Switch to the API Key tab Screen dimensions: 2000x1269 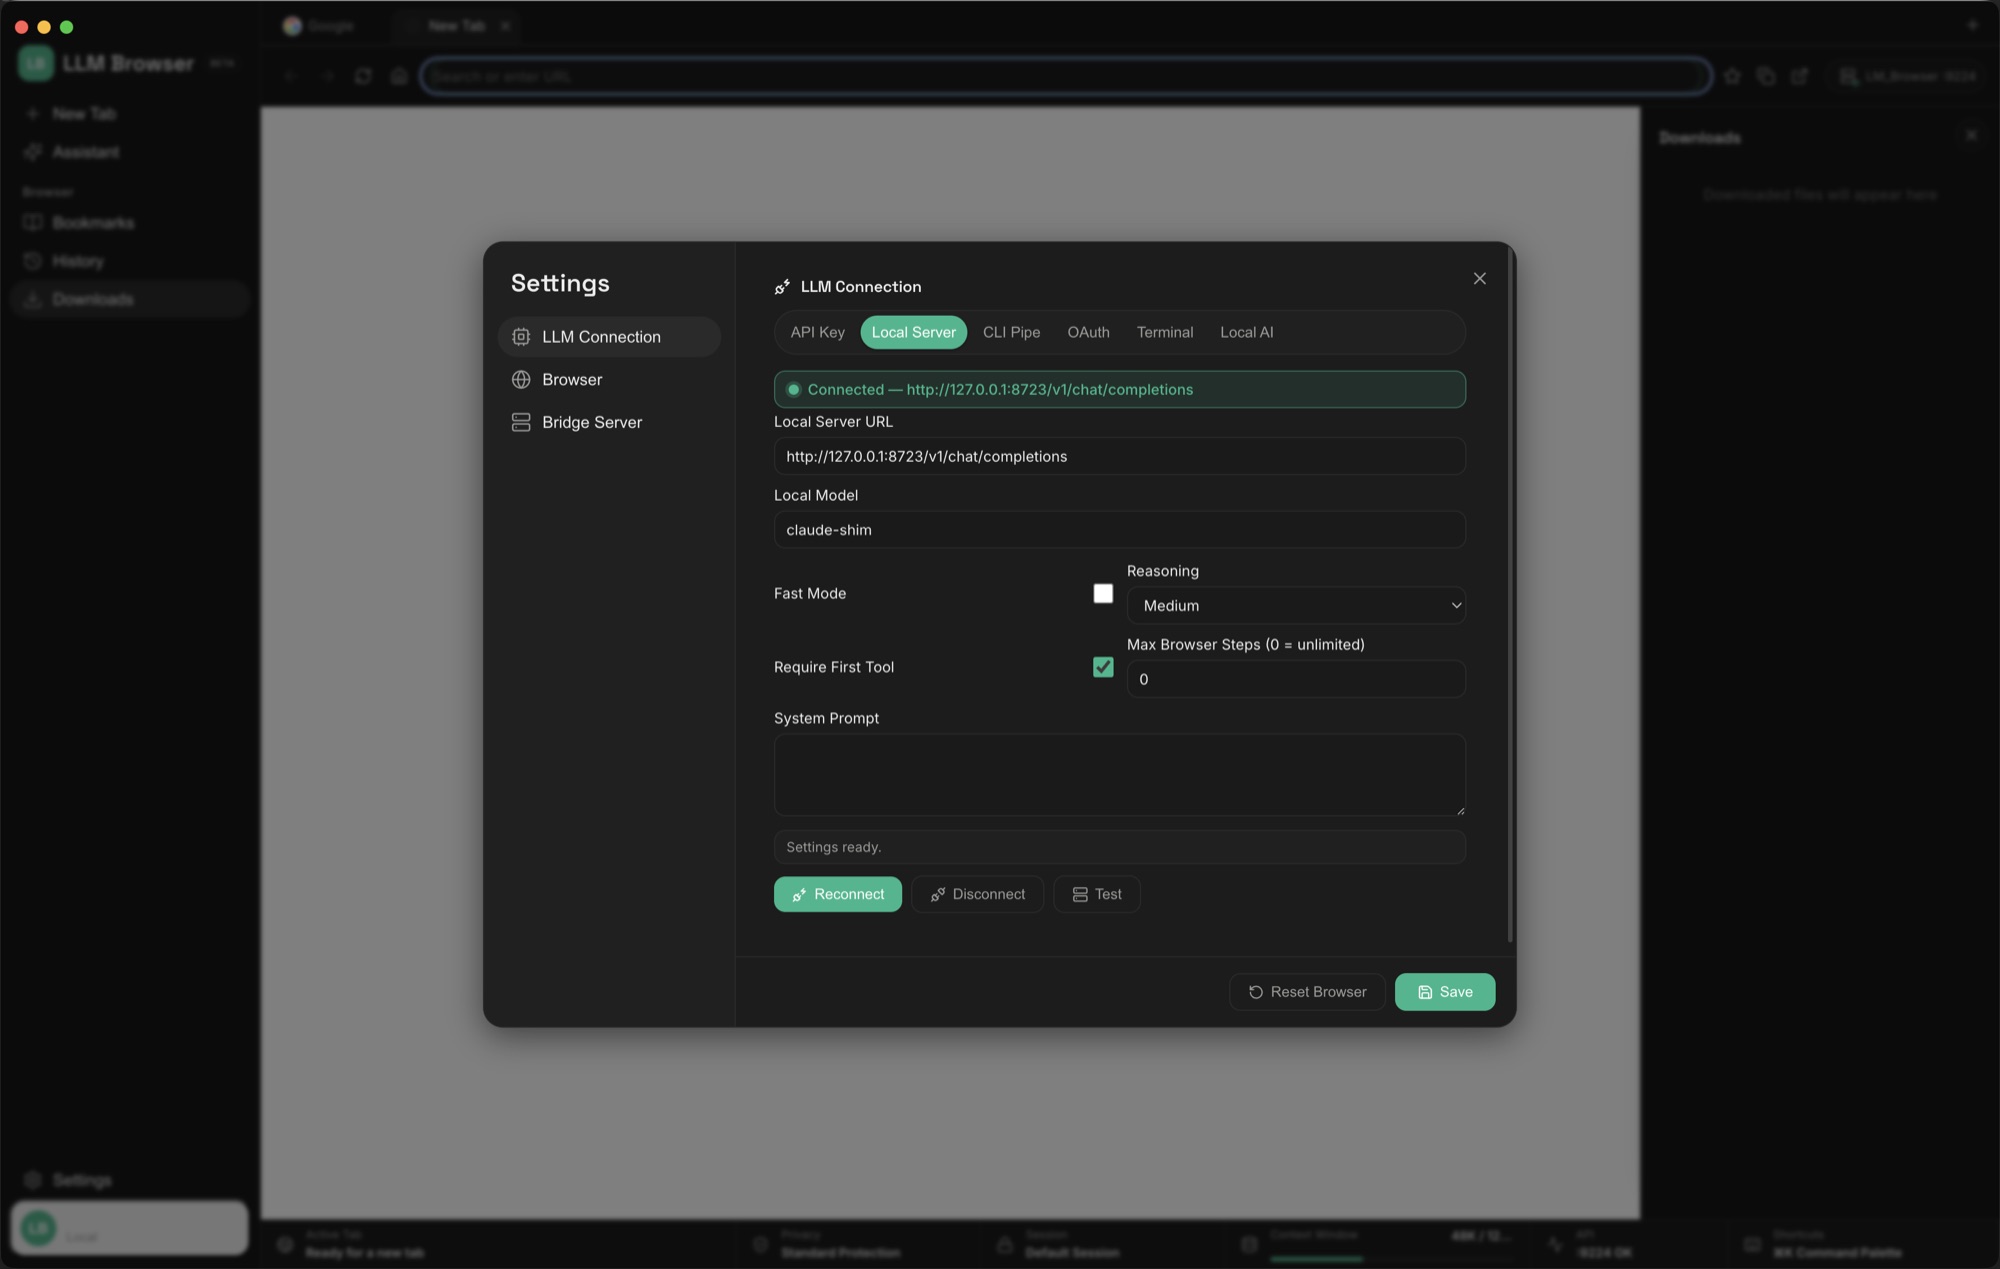(817, 332)
